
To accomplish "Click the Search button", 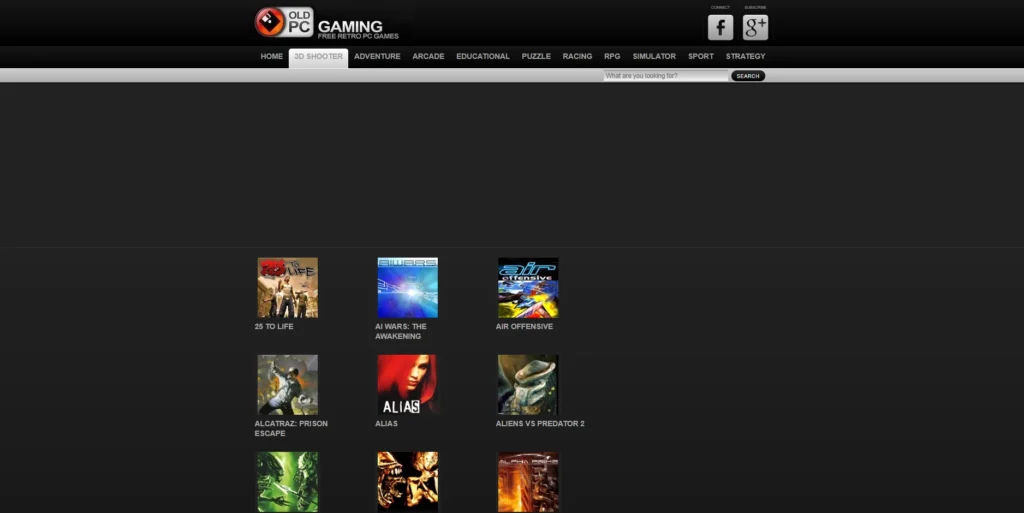I will [x=748, y=76].
